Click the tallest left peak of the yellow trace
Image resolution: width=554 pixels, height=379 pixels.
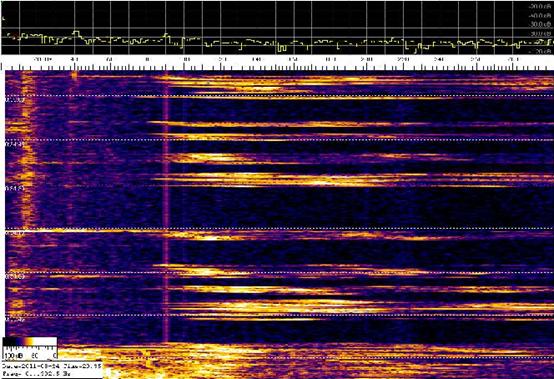point(76,33)
